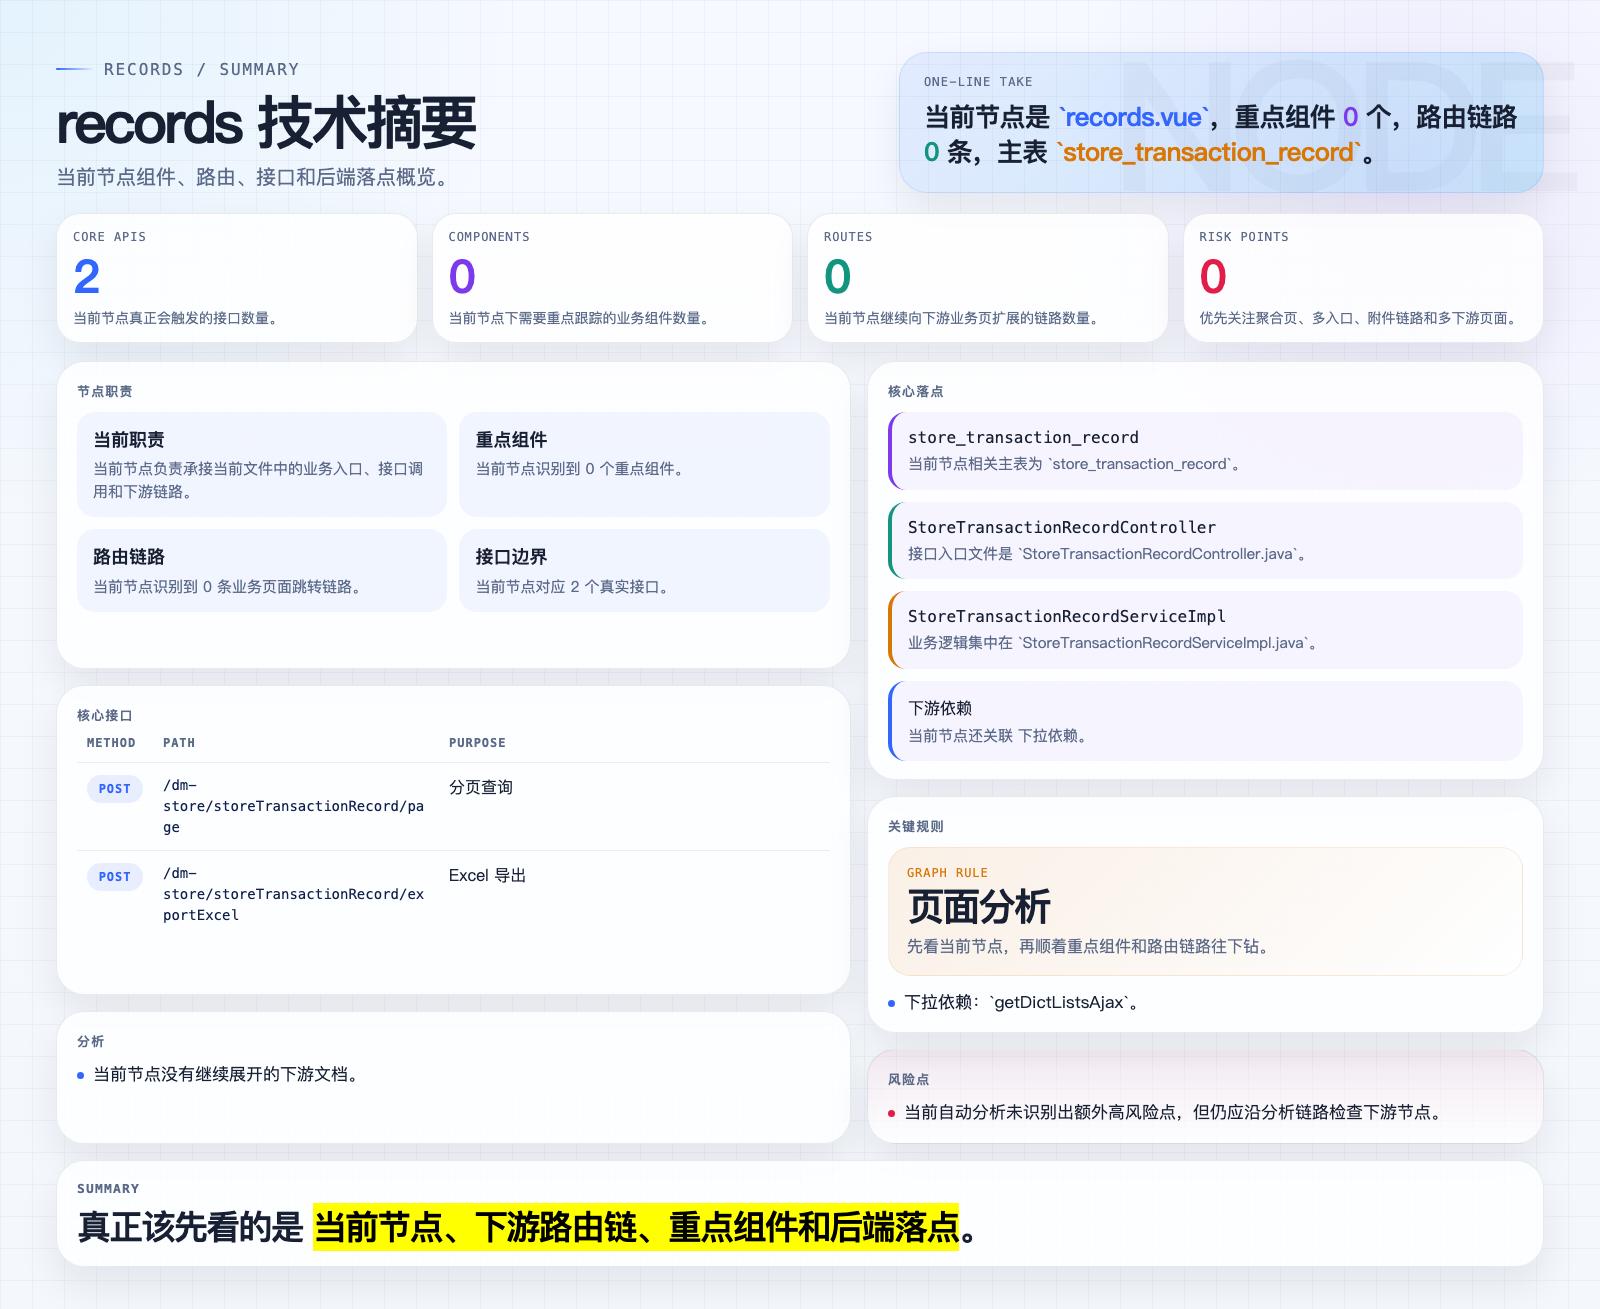1600x1309 pixels.
Task: Click path /dm-store/storeTransactionRecord/exportExcel
Action: pos(294,894)
